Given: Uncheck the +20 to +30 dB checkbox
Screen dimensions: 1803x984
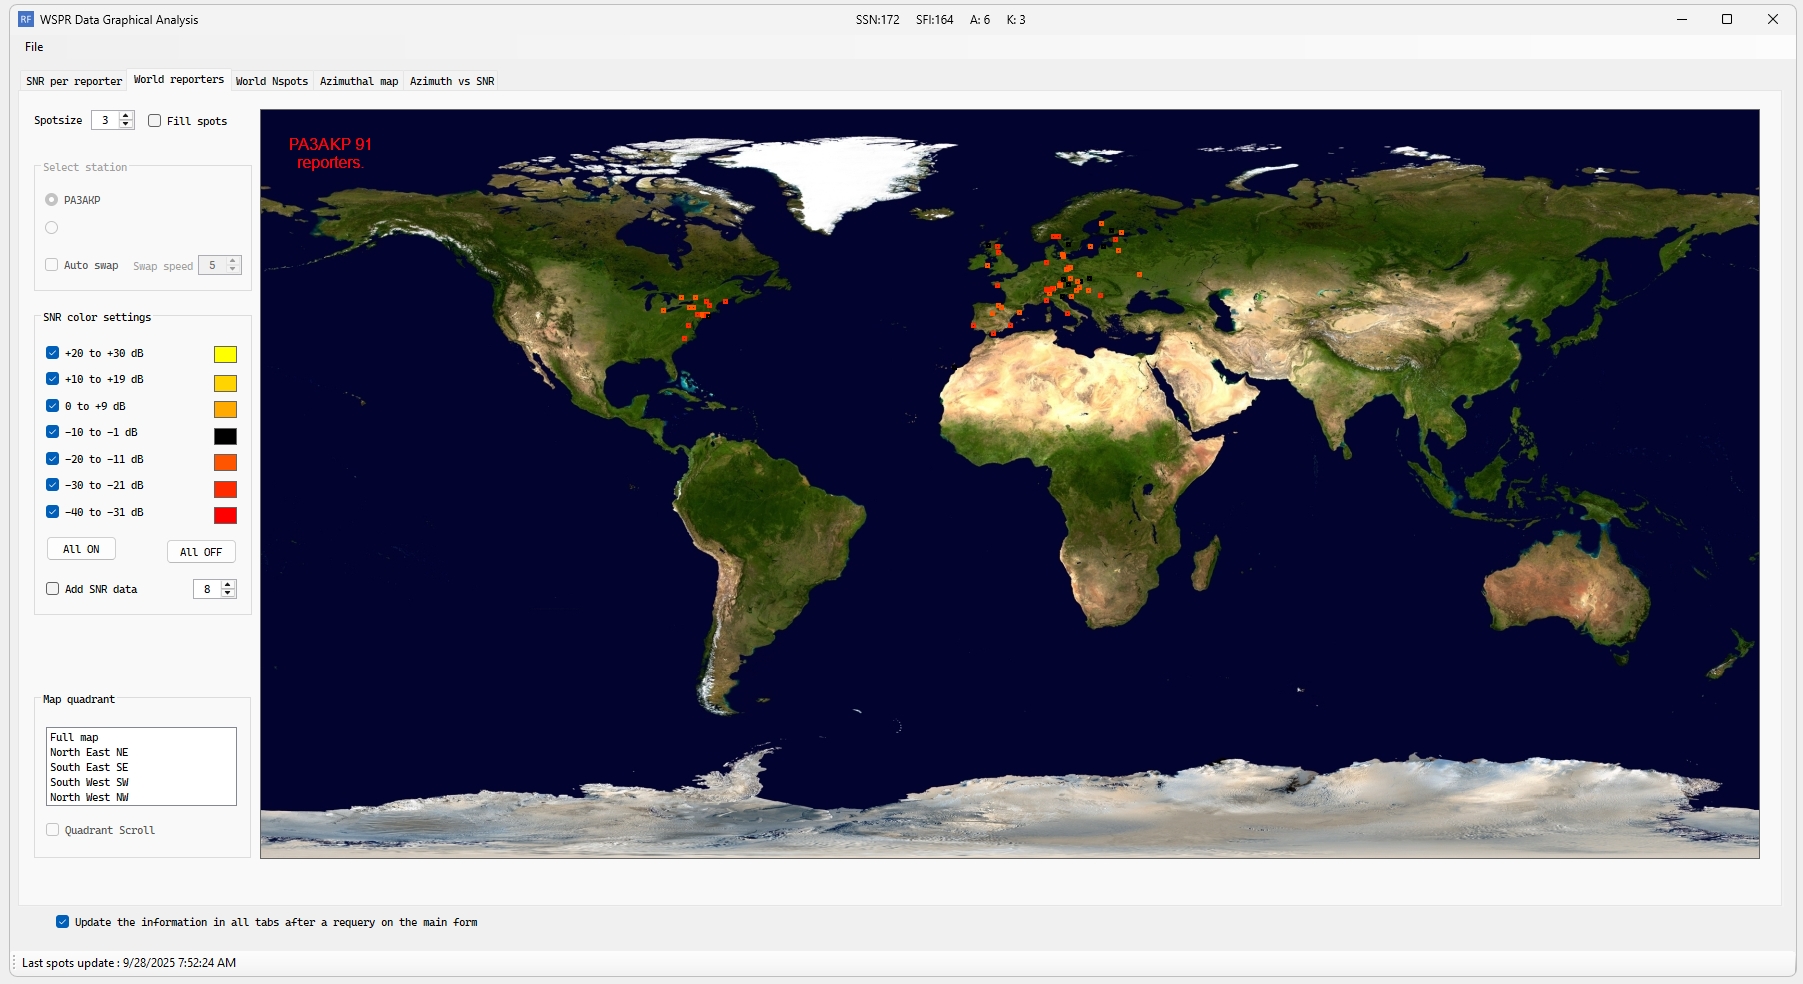Looking at the screenshot, I should click(52, 353).
